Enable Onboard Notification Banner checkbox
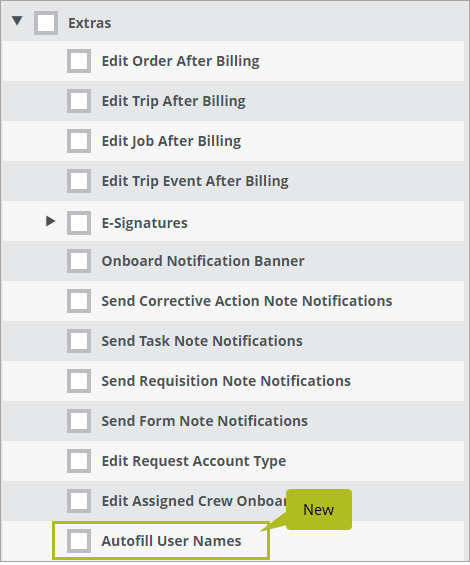Viewport: 470px width, 565px height. point(79,261)
